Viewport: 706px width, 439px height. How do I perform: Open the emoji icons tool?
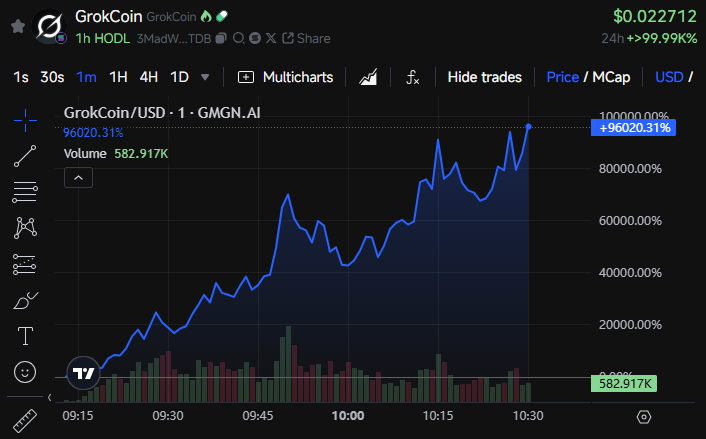tap(26, 371)
